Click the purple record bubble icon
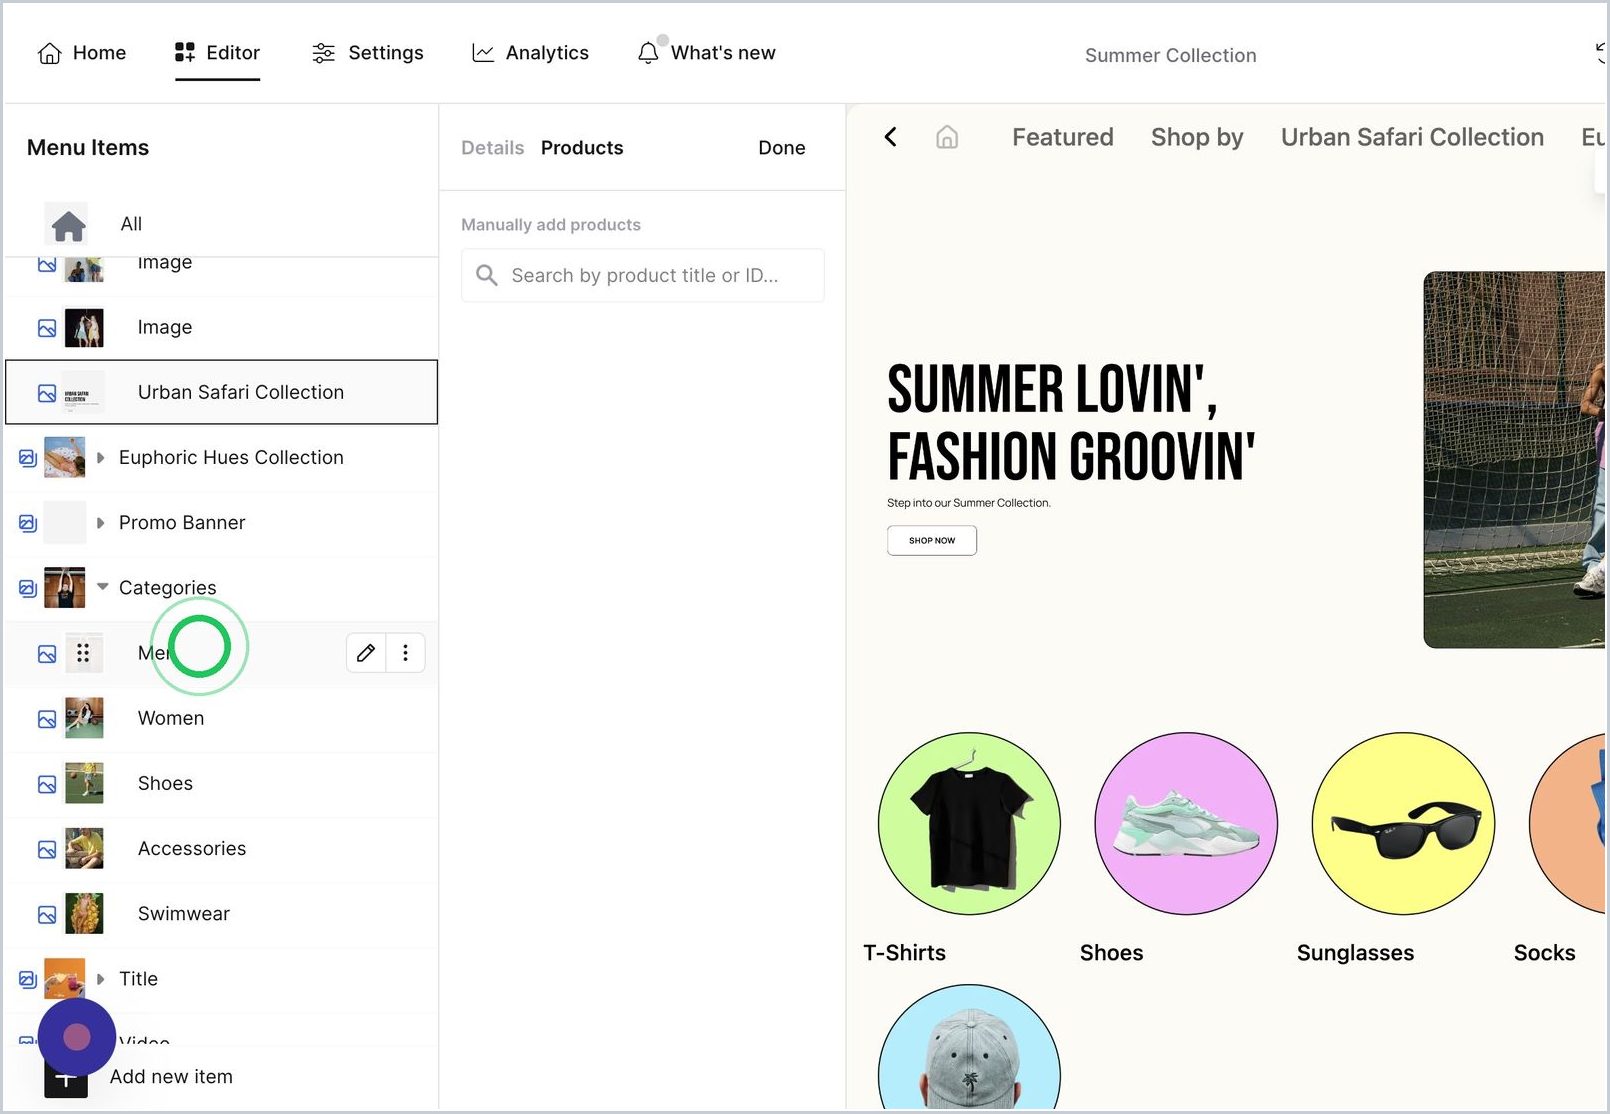Screen dimensions: 1610x1114 click(x=77, y=1037)
